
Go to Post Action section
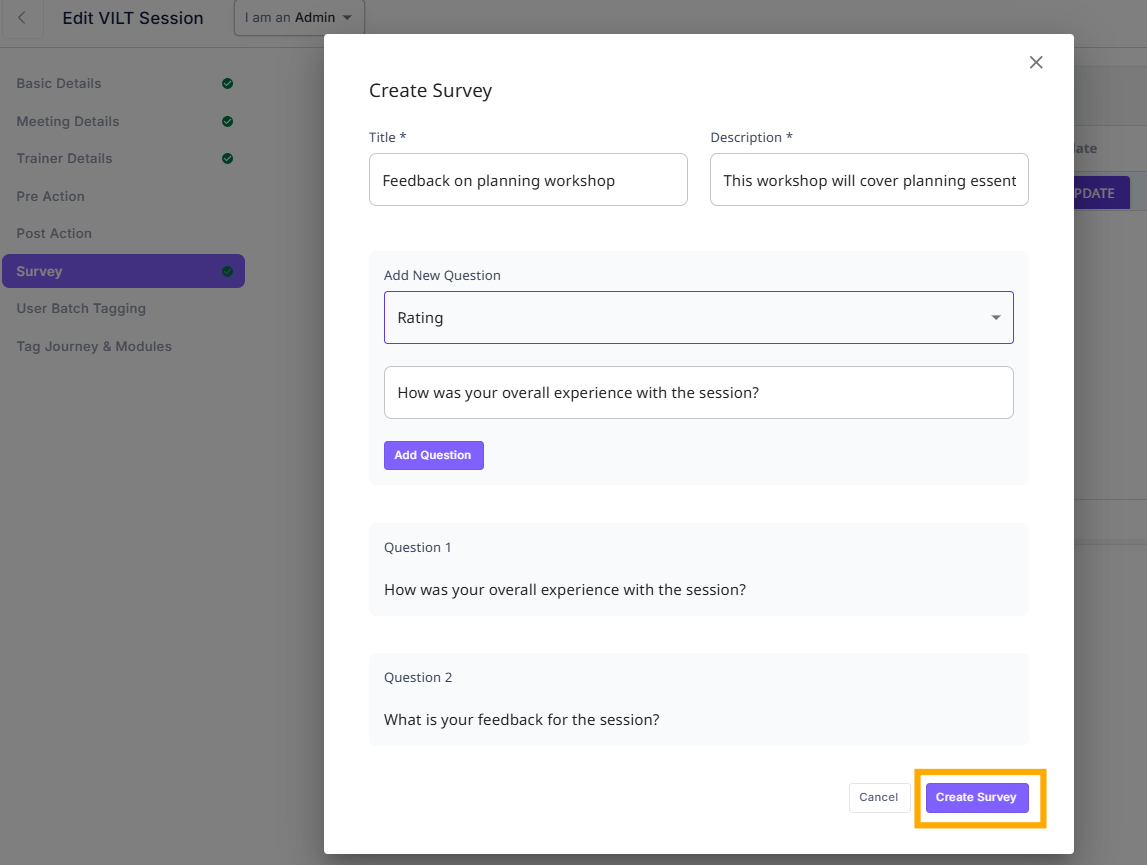pos(54,233)
